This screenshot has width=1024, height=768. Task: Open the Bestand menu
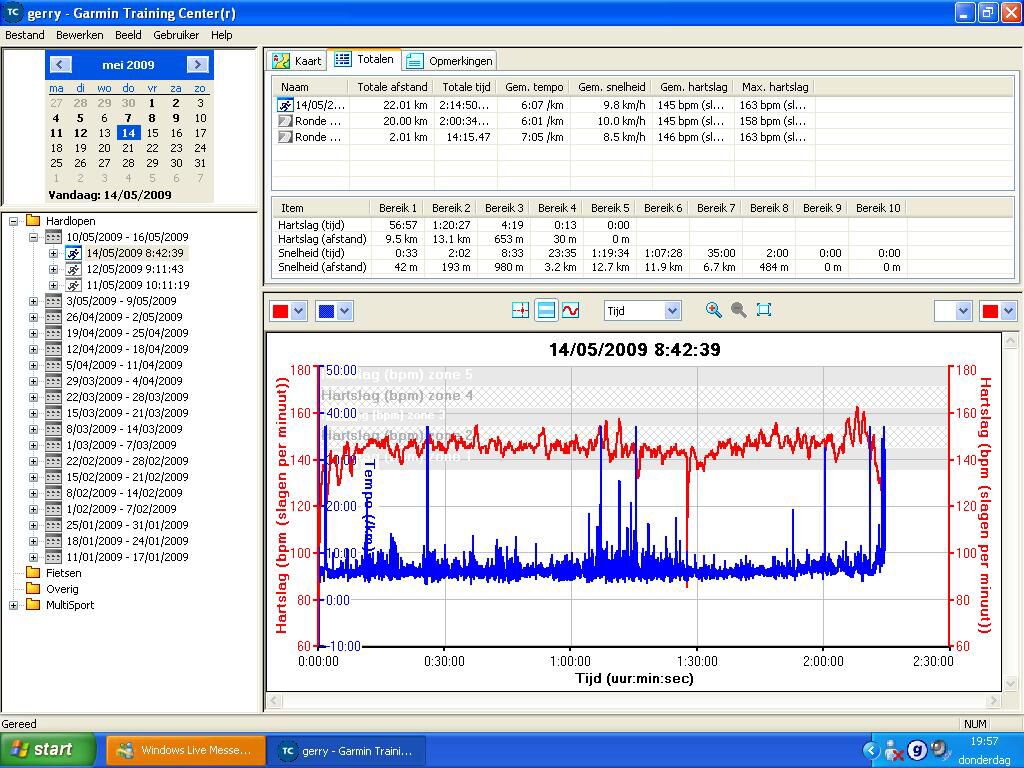(25, 35)
